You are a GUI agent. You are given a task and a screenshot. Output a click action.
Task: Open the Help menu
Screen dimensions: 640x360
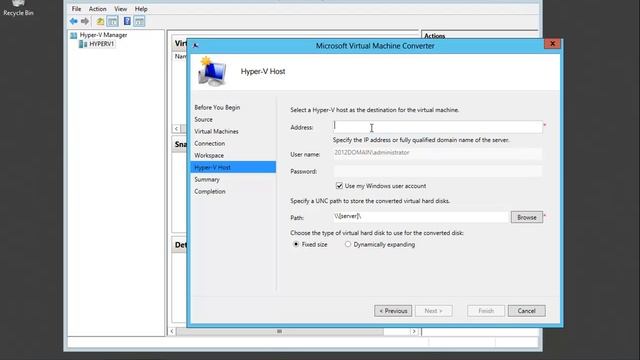pyautogui.click(x=141, y=9)
